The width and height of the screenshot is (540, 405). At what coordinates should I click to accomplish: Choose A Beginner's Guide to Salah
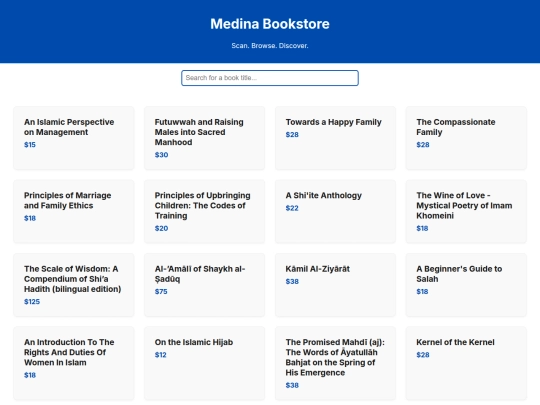[466, 285]
